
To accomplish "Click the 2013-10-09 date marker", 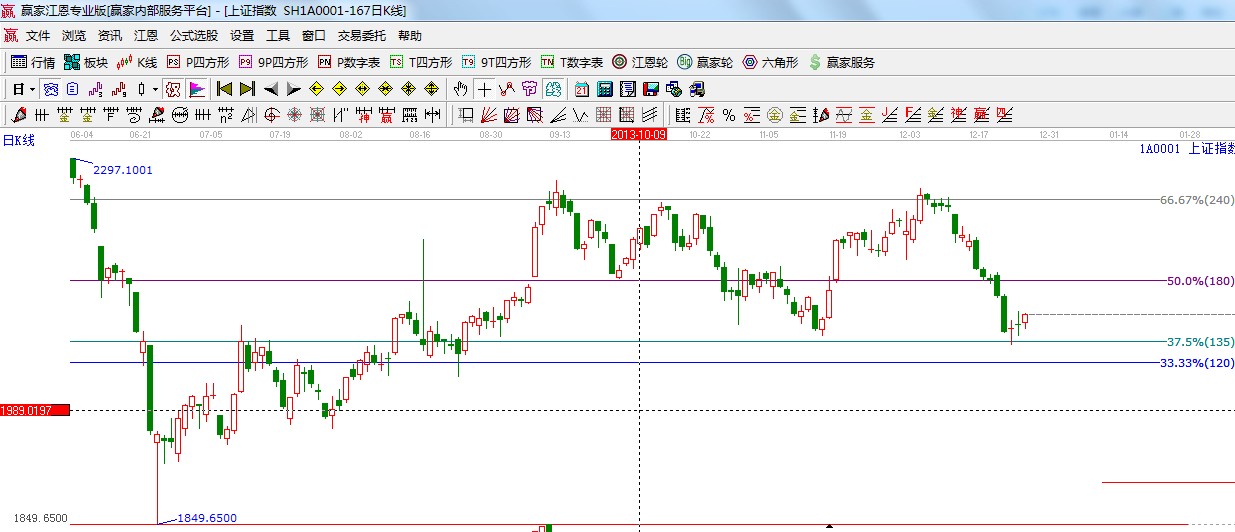I will pyautogui.click(x=638, y=133).
